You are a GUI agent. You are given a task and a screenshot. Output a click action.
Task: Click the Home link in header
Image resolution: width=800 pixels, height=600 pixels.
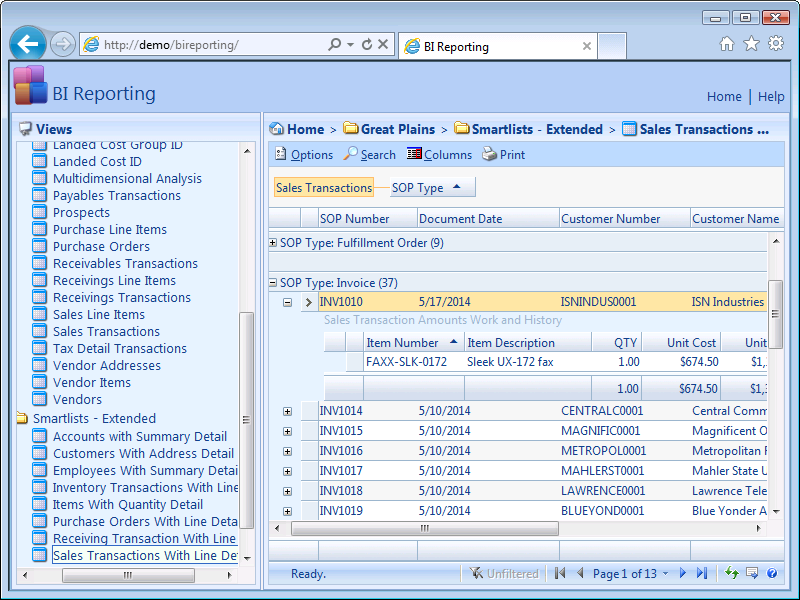tap(724, 97)
